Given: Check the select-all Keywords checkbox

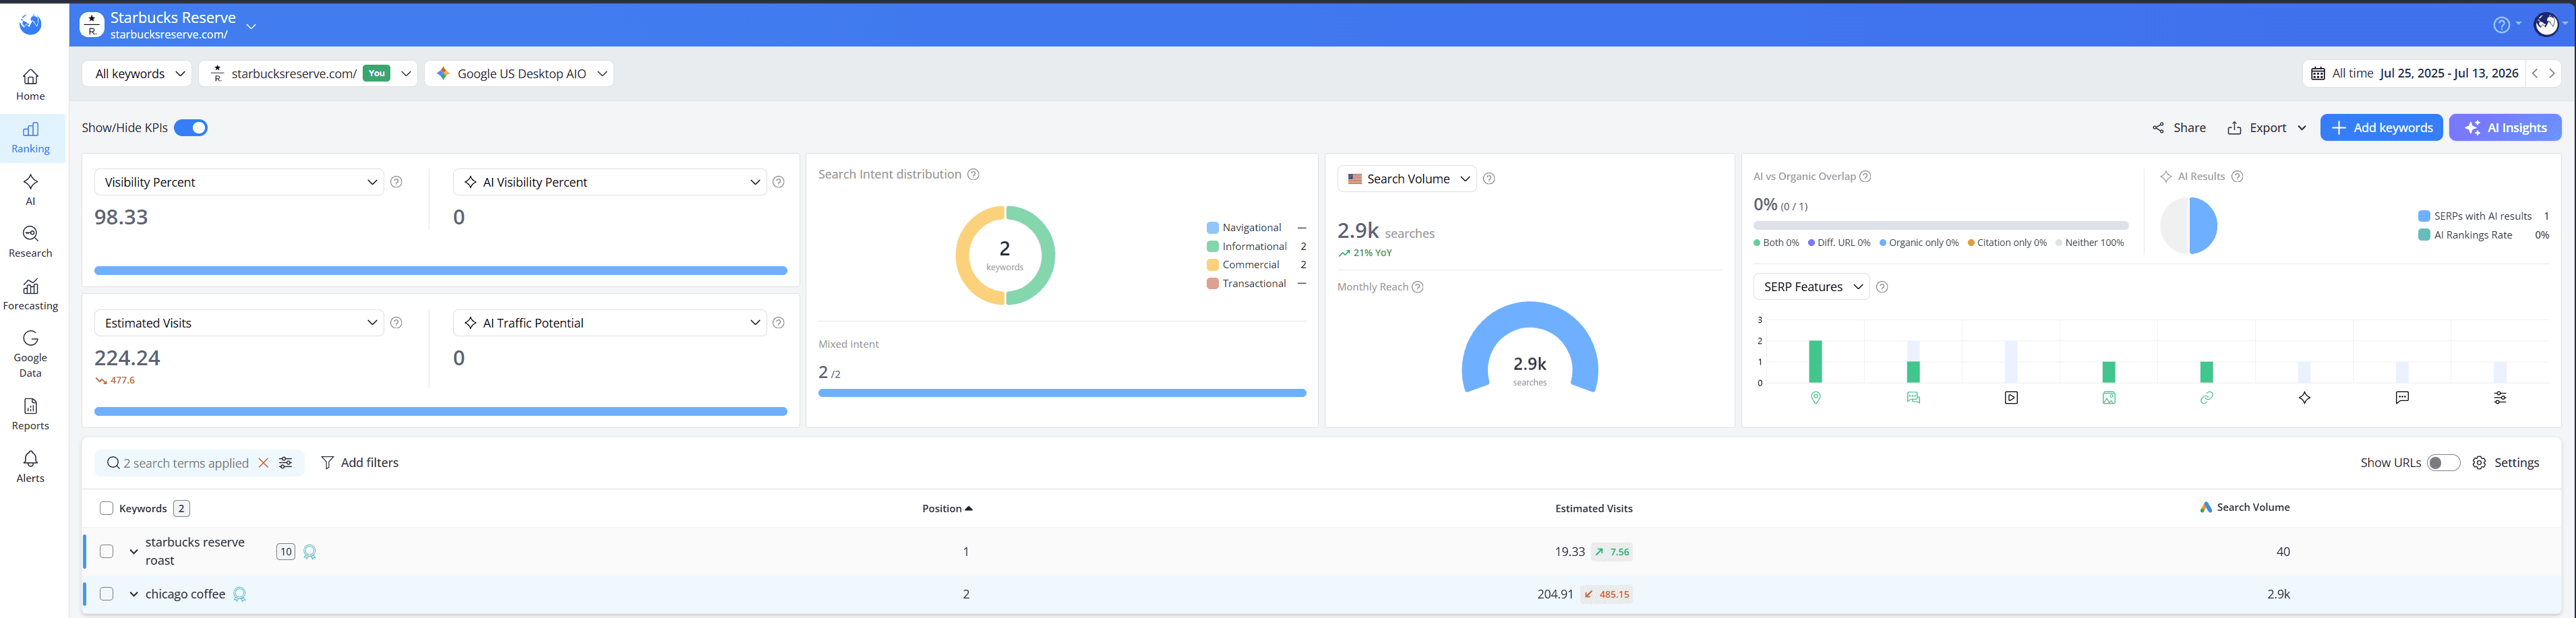Looking at the screenshot, I should 107,508.
